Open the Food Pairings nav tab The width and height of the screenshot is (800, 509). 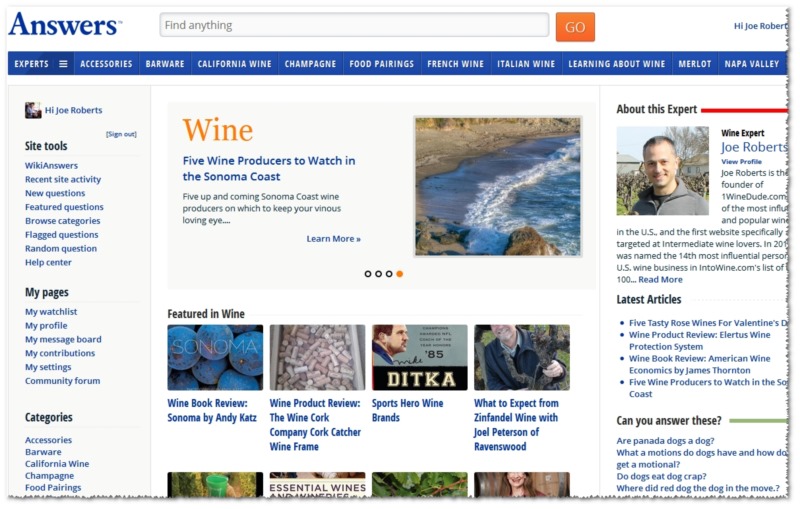coord(382,64)
